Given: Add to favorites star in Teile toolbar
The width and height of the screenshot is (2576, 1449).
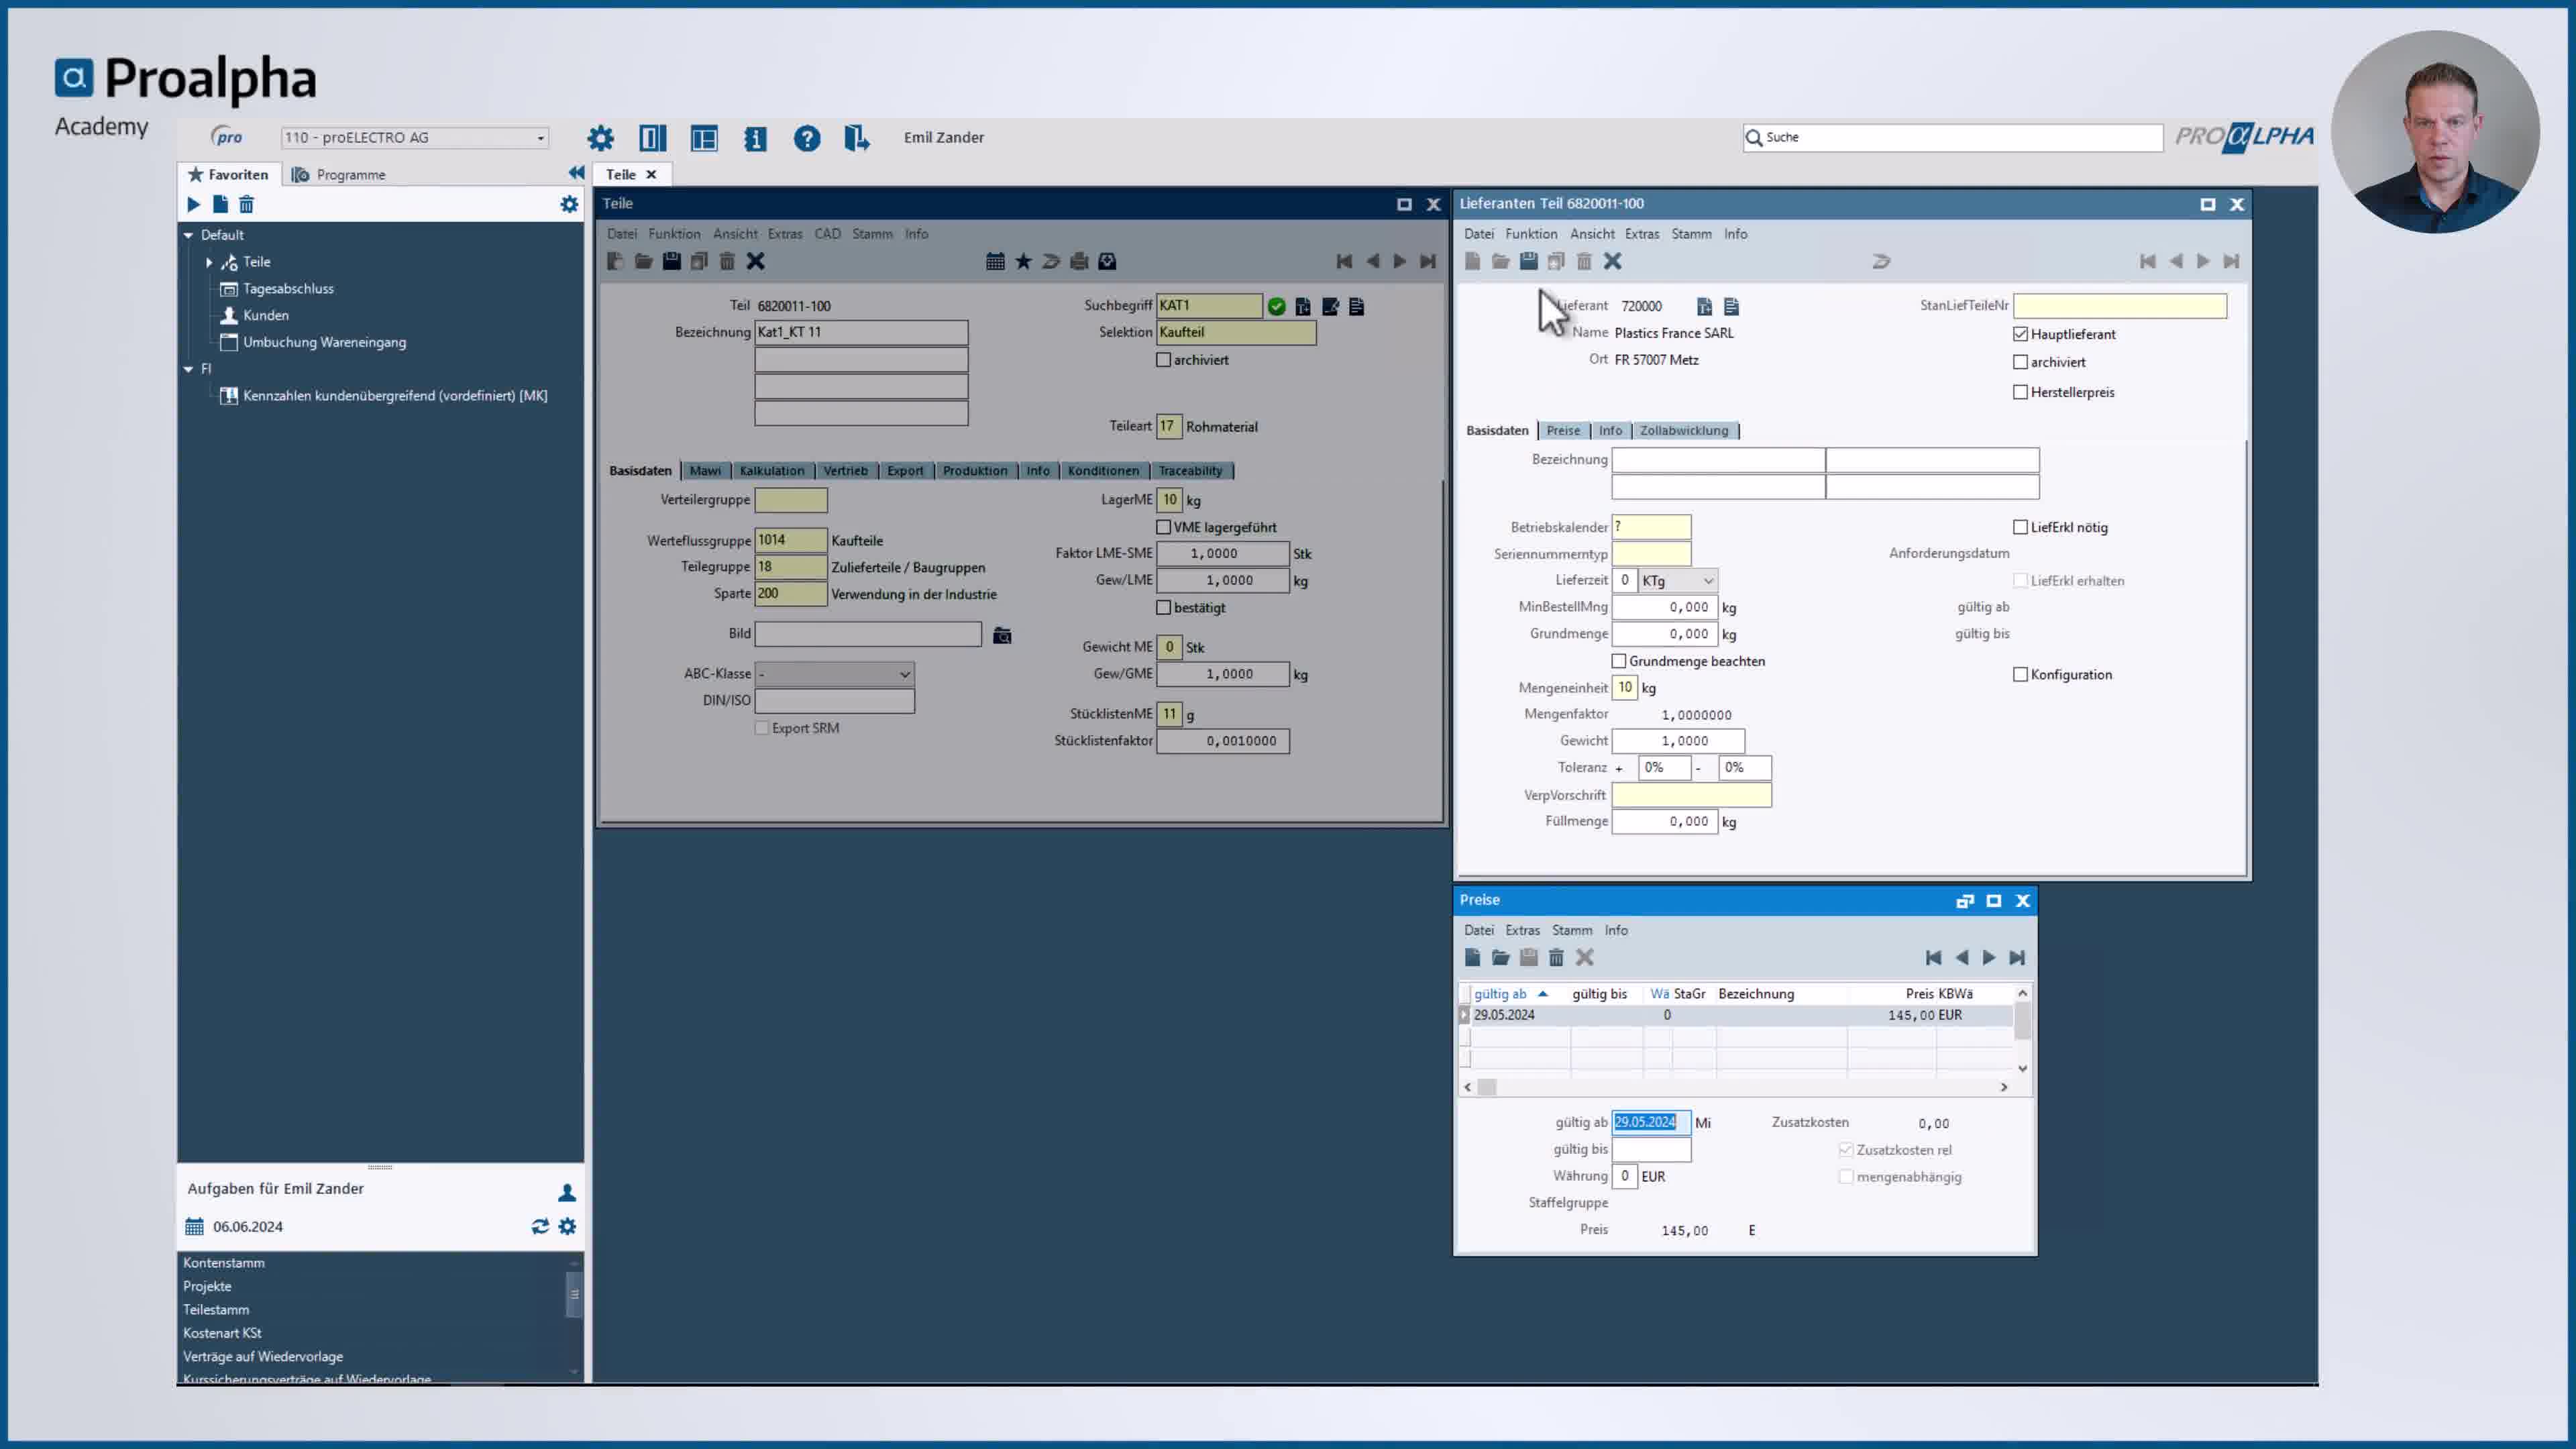Looking at the screenshot, I should tap(1023, 261).
